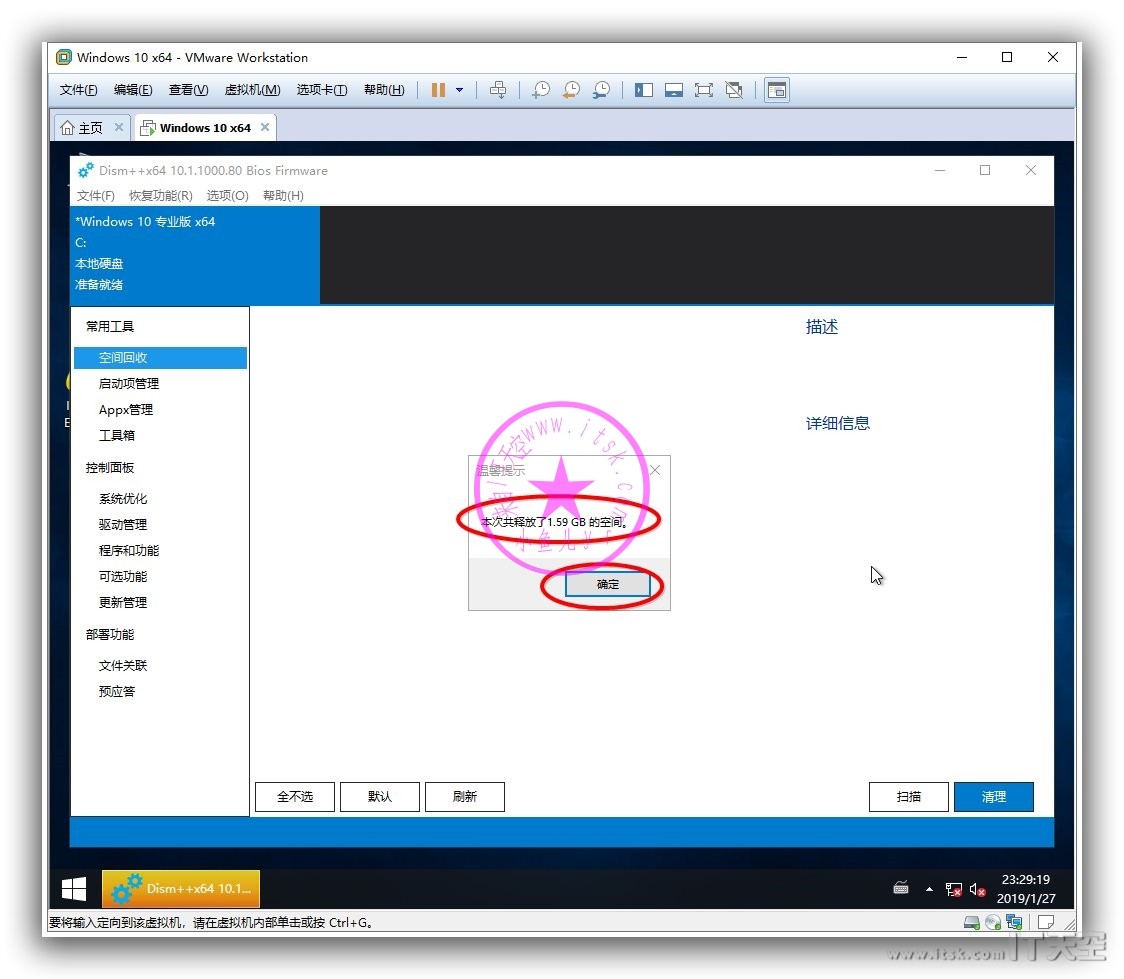Open VMware 帮助(H) menu
This screenshot has height=979, width=1124.
click(384, 90)
